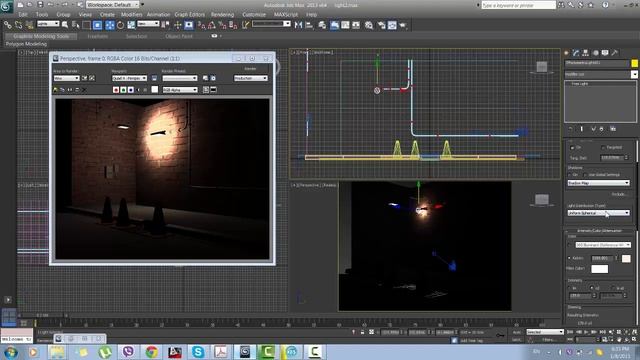Open the Display command panel tab

tap(605, 53)
